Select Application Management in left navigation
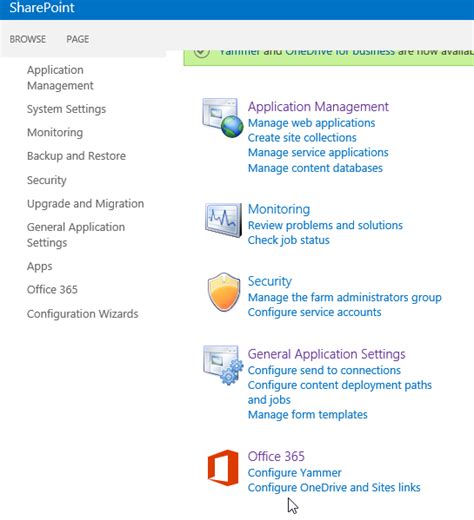The image size is (474, 520). (x=60, y=78)
